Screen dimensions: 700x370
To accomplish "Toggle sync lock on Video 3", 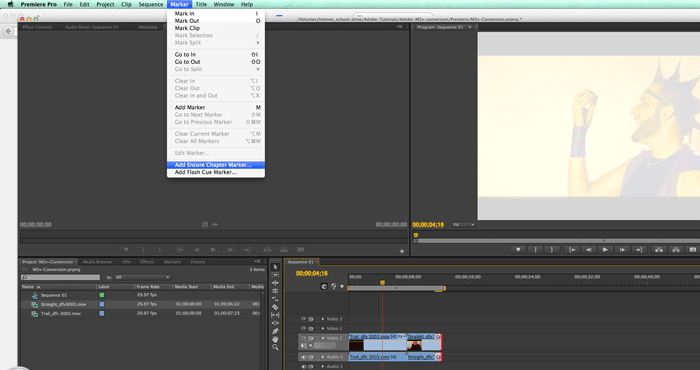I will 311,319.
